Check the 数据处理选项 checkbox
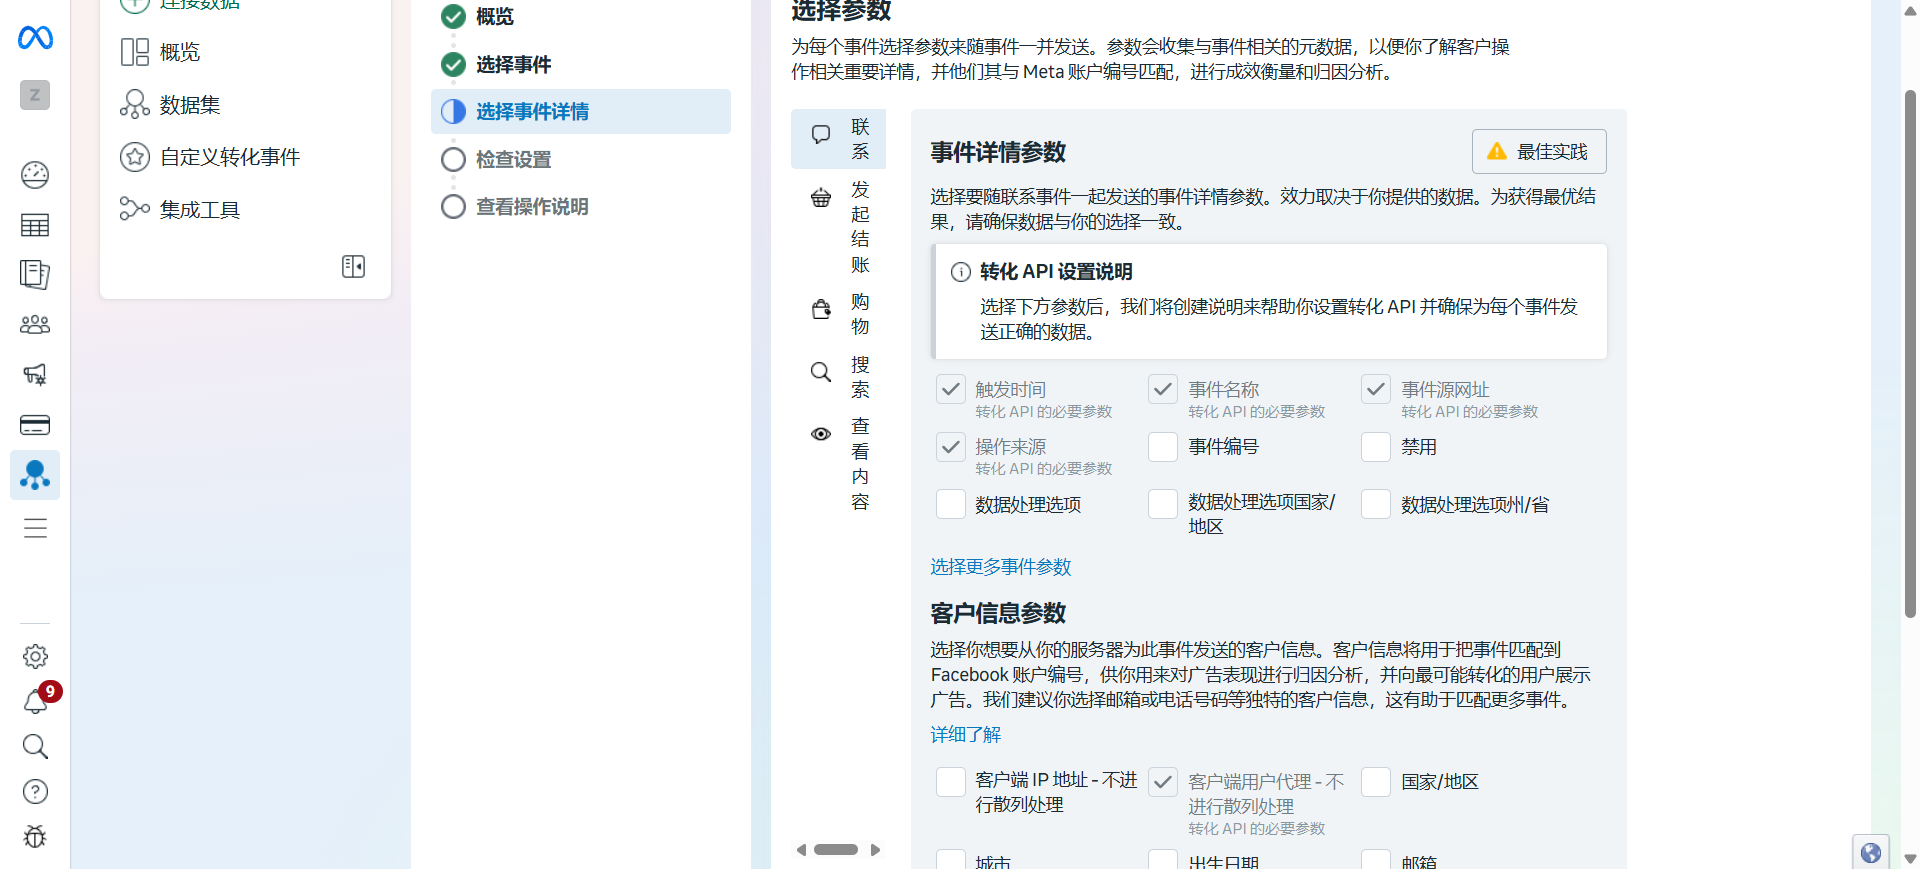 950,504
